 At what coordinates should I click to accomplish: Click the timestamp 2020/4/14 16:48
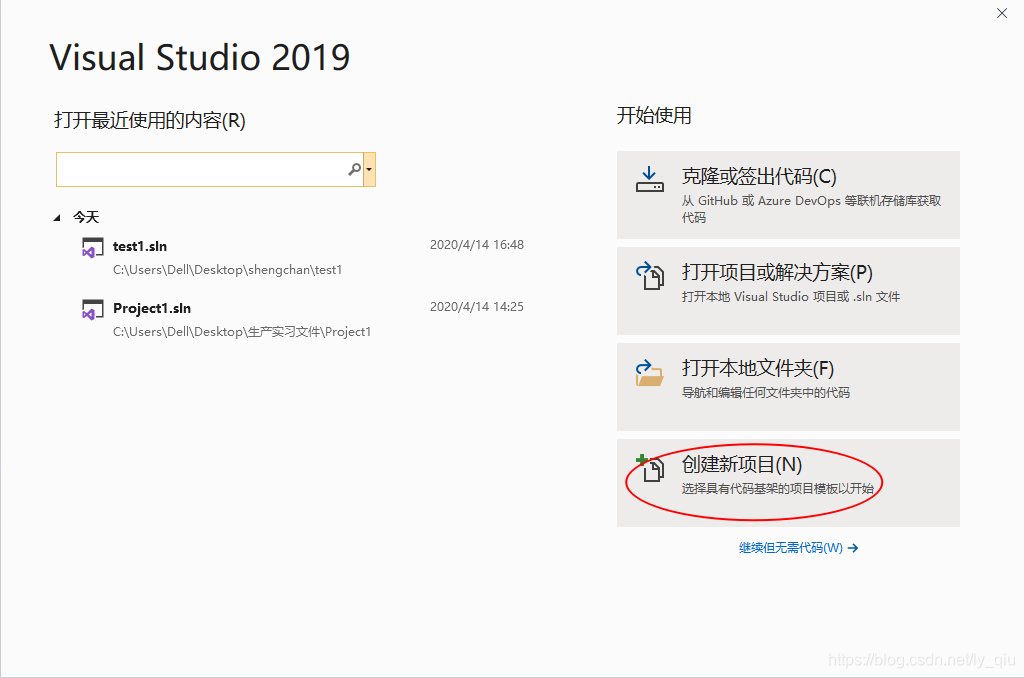477,245
